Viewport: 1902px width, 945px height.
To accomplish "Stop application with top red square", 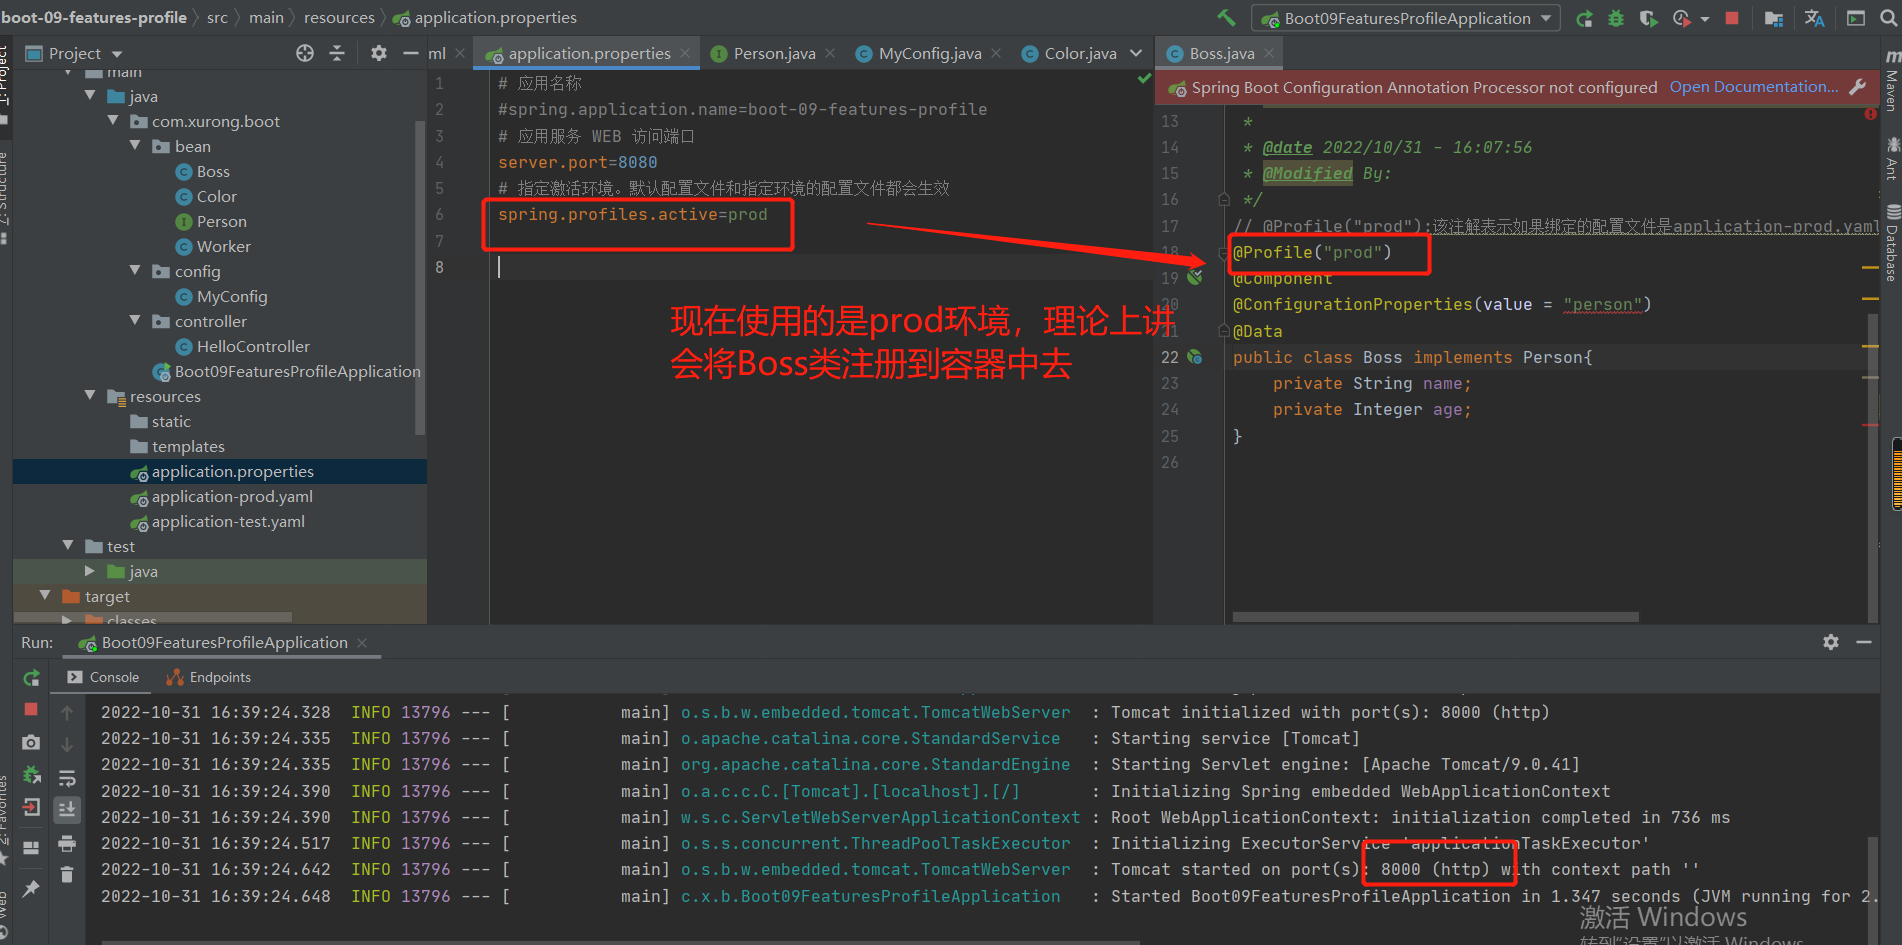I will click(1732, 18).
